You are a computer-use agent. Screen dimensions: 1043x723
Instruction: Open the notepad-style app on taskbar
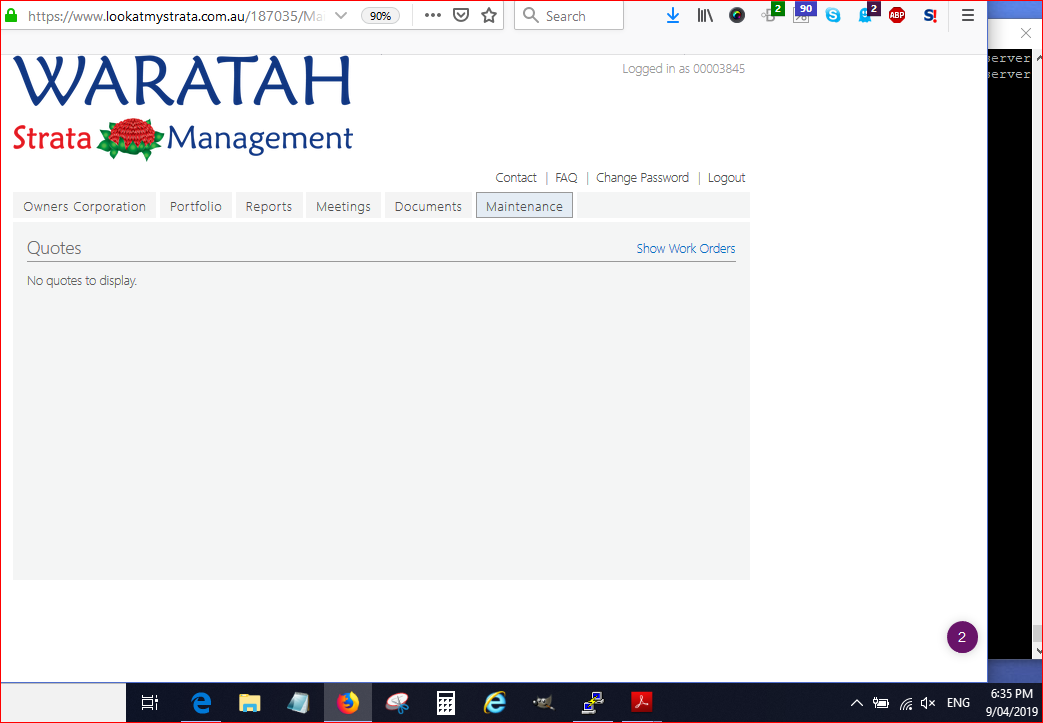[298, 702]
